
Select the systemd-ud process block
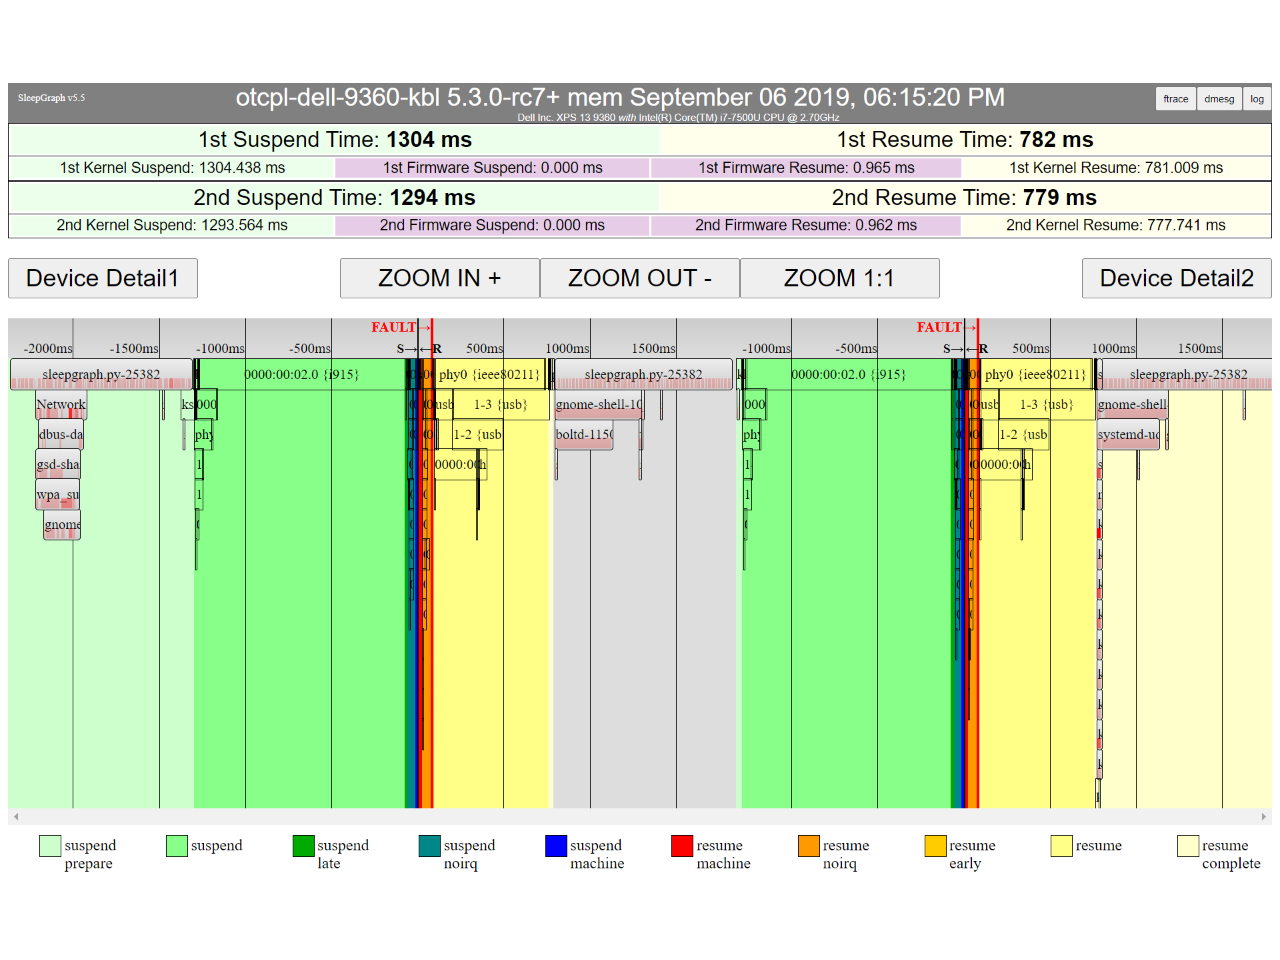pyautogui.click(x=1129, y=435)
